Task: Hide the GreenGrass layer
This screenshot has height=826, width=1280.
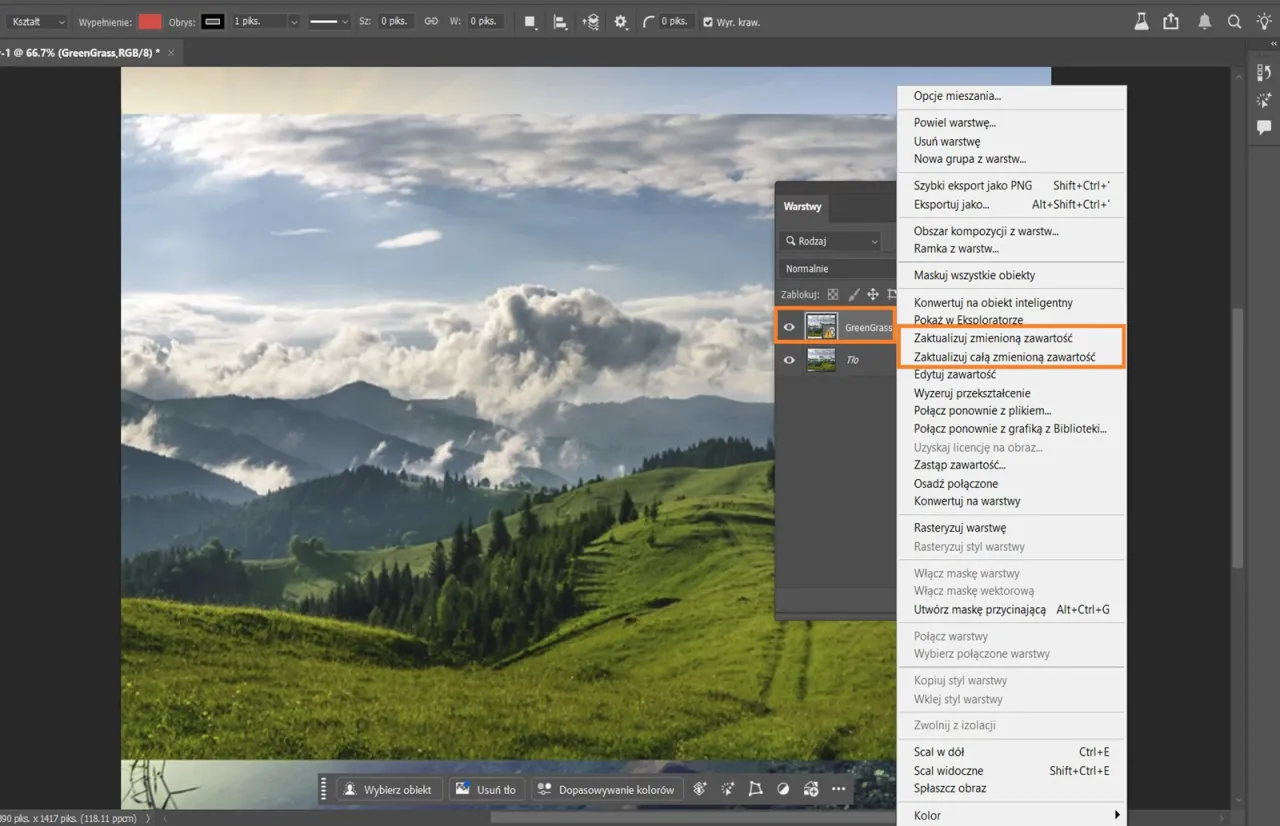Action: click(789, 326)
